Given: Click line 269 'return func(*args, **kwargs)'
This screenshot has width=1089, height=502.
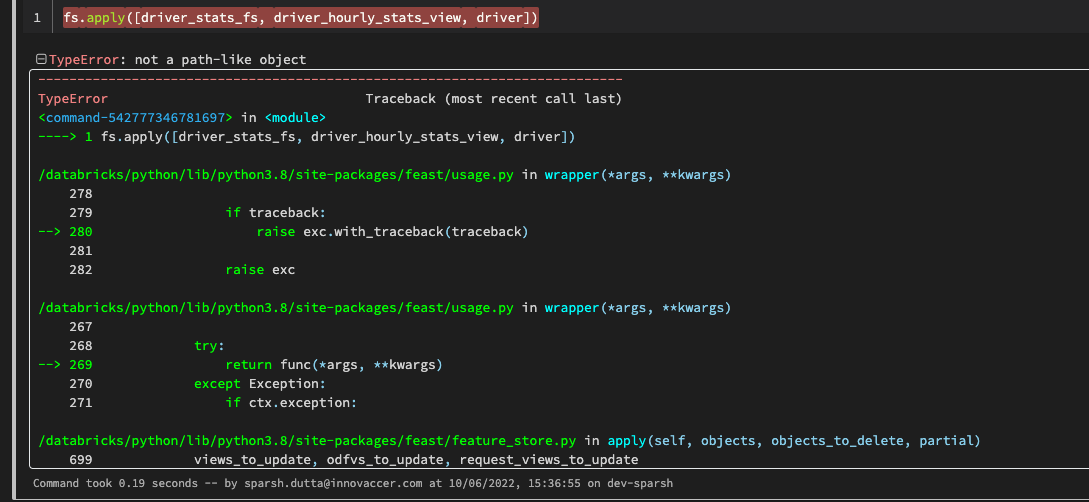Looking at the screenshot, I should (334, 364).
